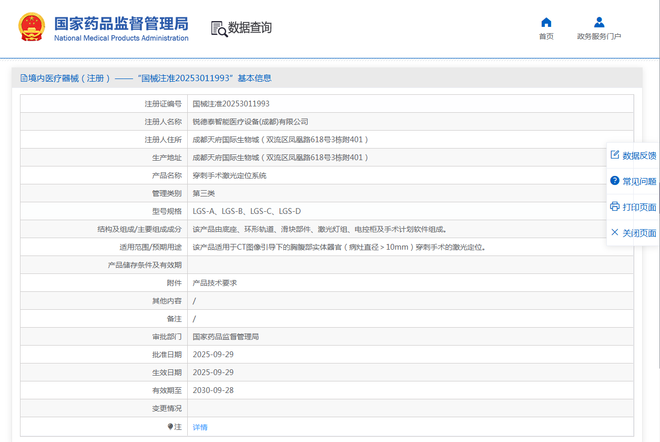Viewport: 660px width, 442px height.
Task: Click the document icon before 境内医疗器械 header
Action: pyautogui.click(x=22, y=78)
